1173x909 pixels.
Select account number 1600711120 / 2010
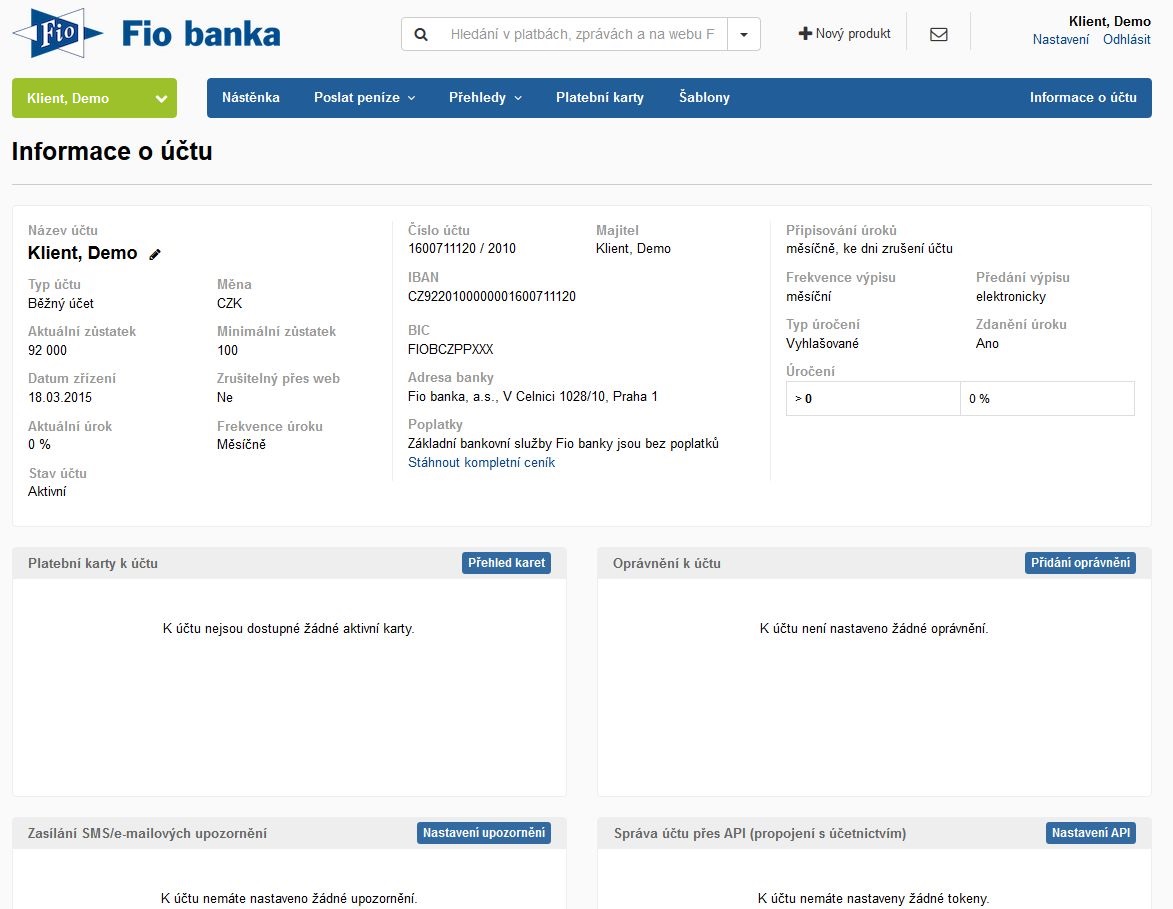(x=462, y=248)
